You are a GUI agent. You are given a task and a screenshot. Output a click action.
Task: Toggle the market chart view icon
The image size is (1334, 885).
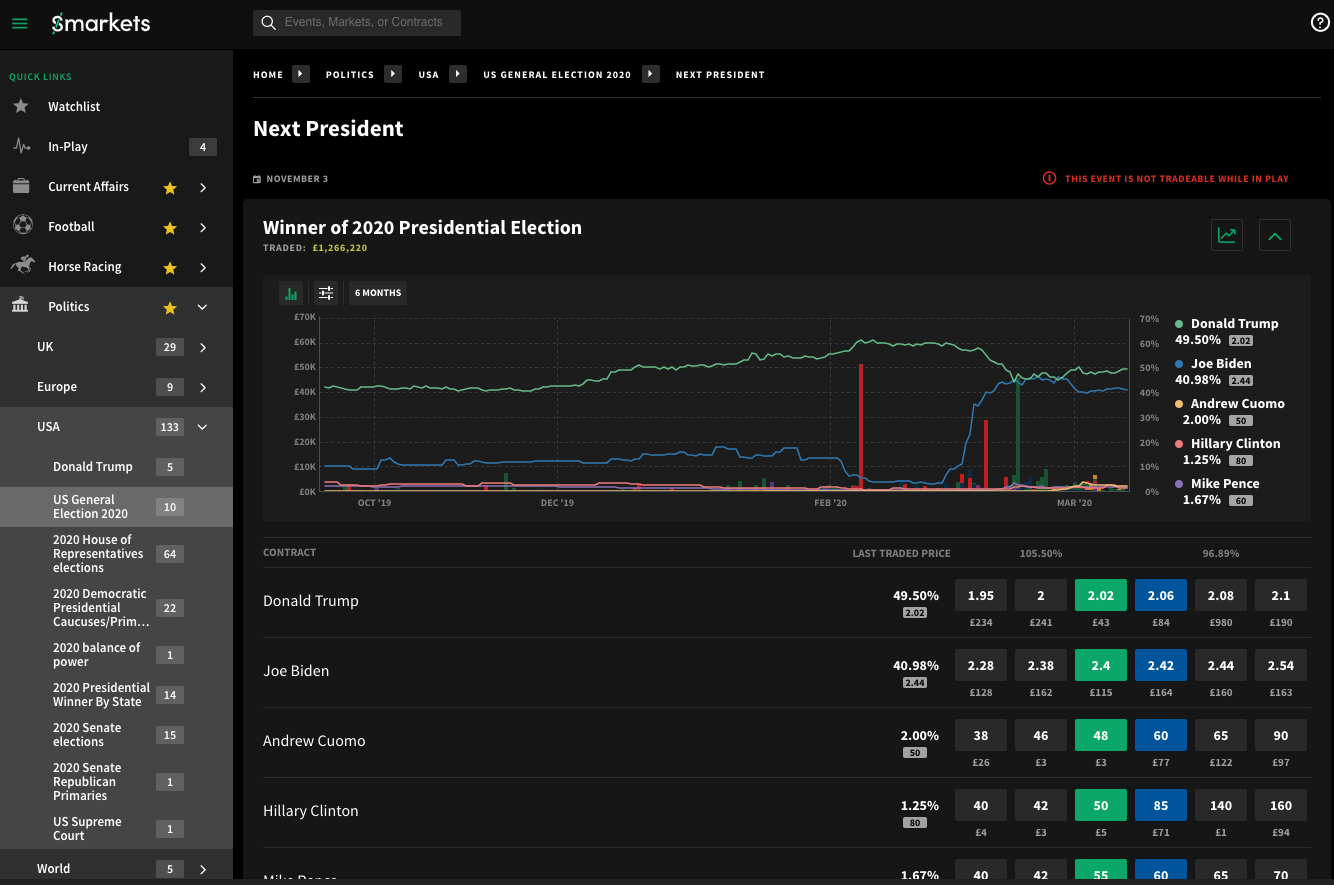click(1226, 235)
